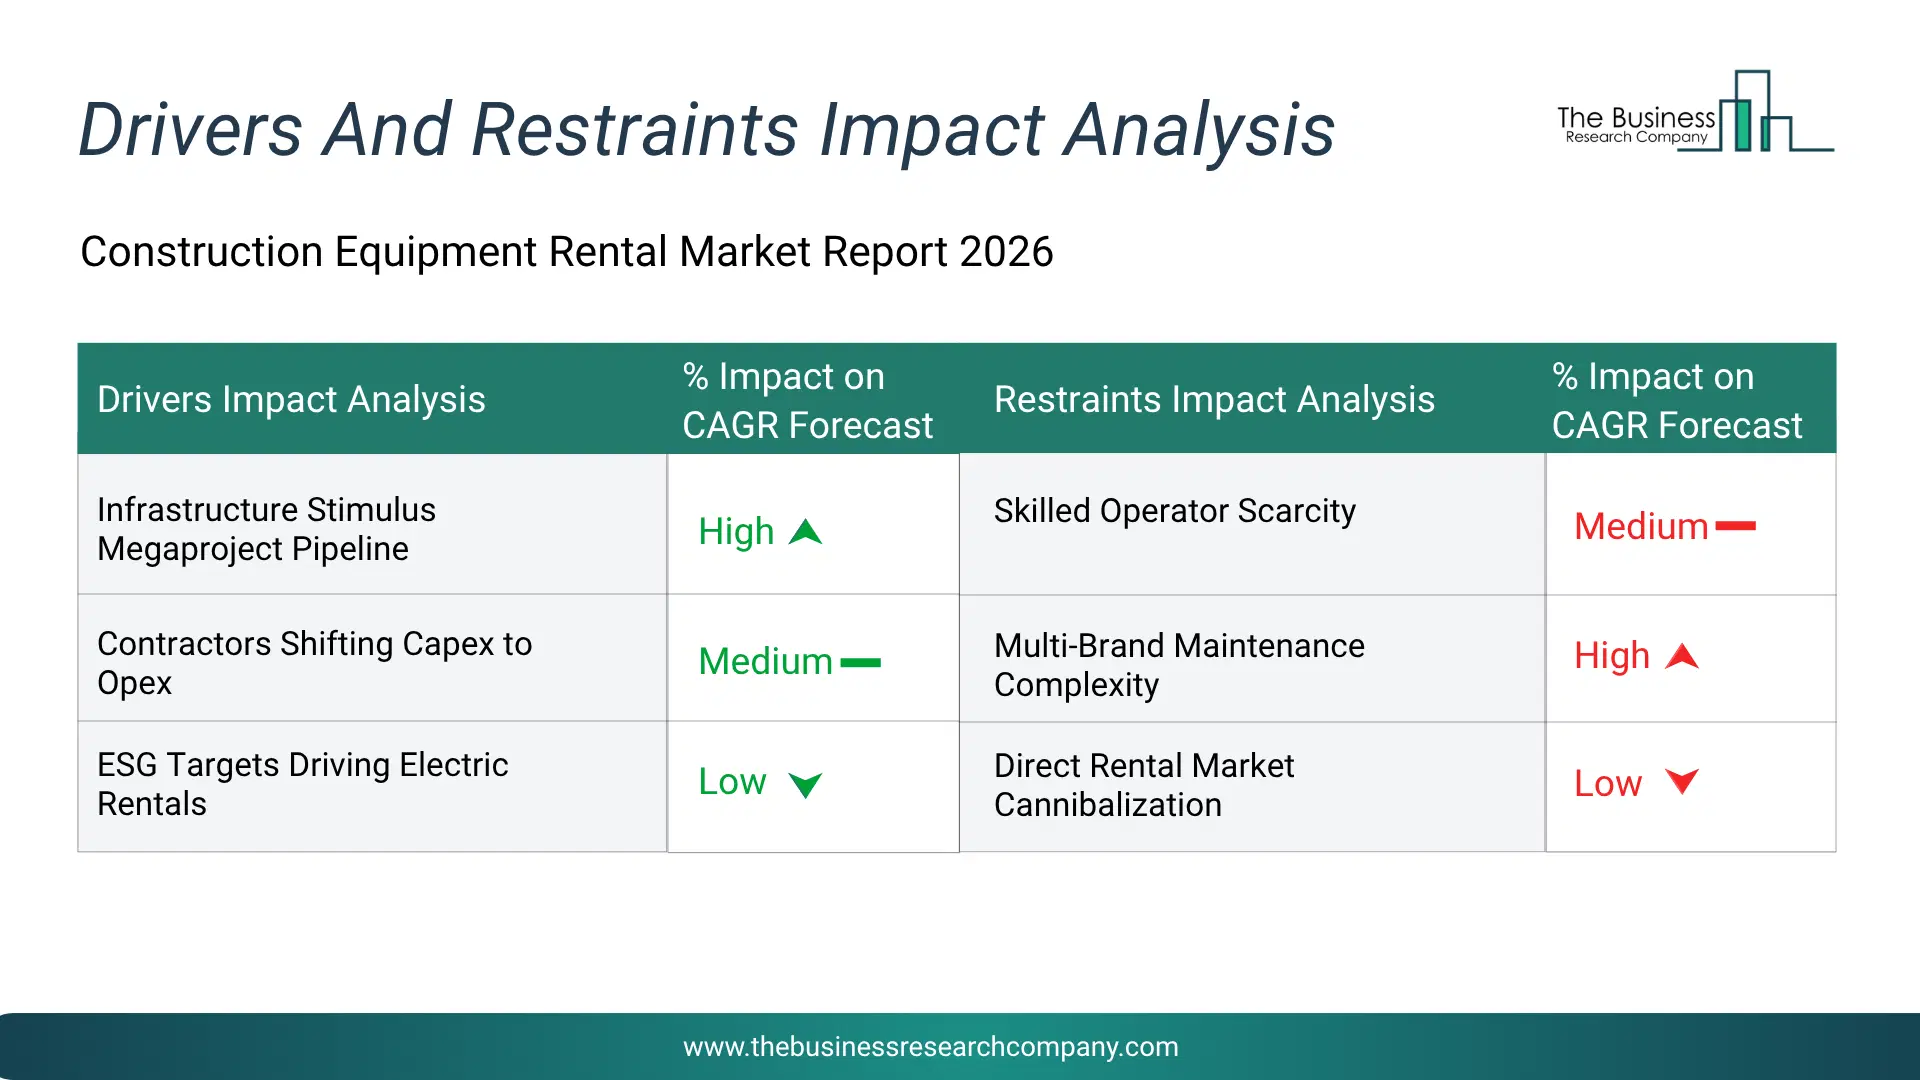Click green down arrow beside Low driver

[x=805, y=785]
